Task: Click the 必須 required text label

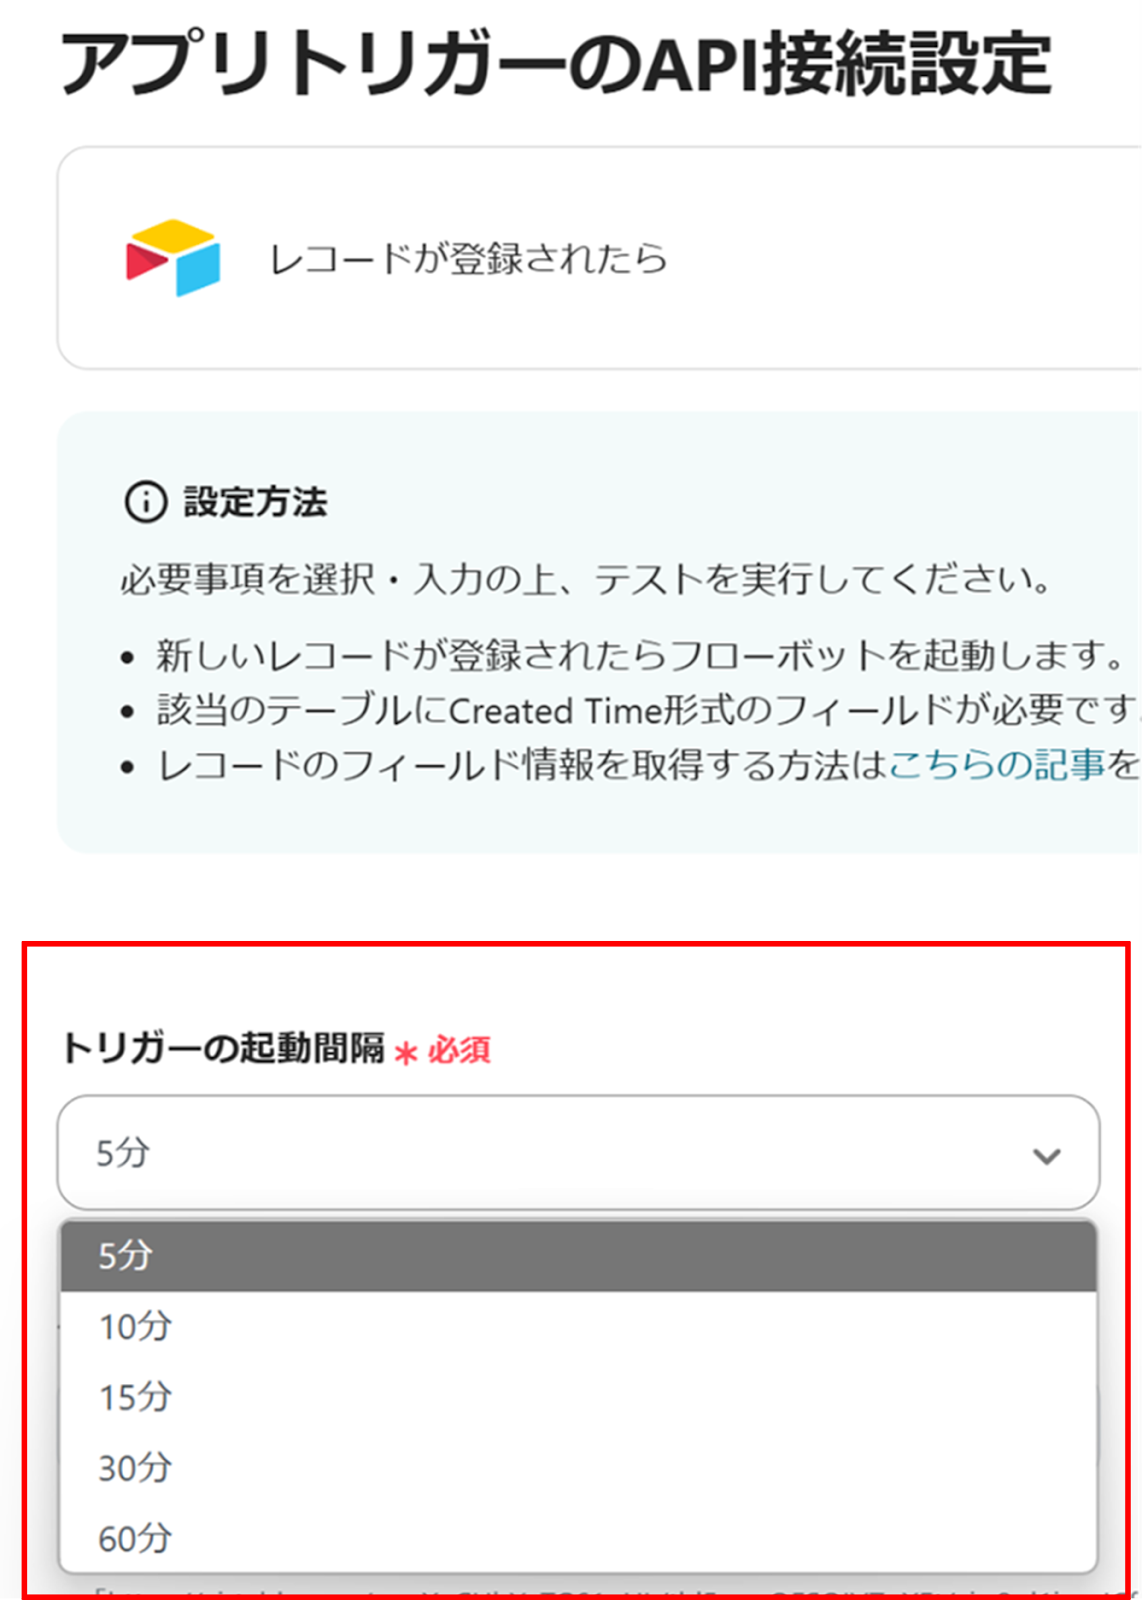Action: tap(459, 1051)
